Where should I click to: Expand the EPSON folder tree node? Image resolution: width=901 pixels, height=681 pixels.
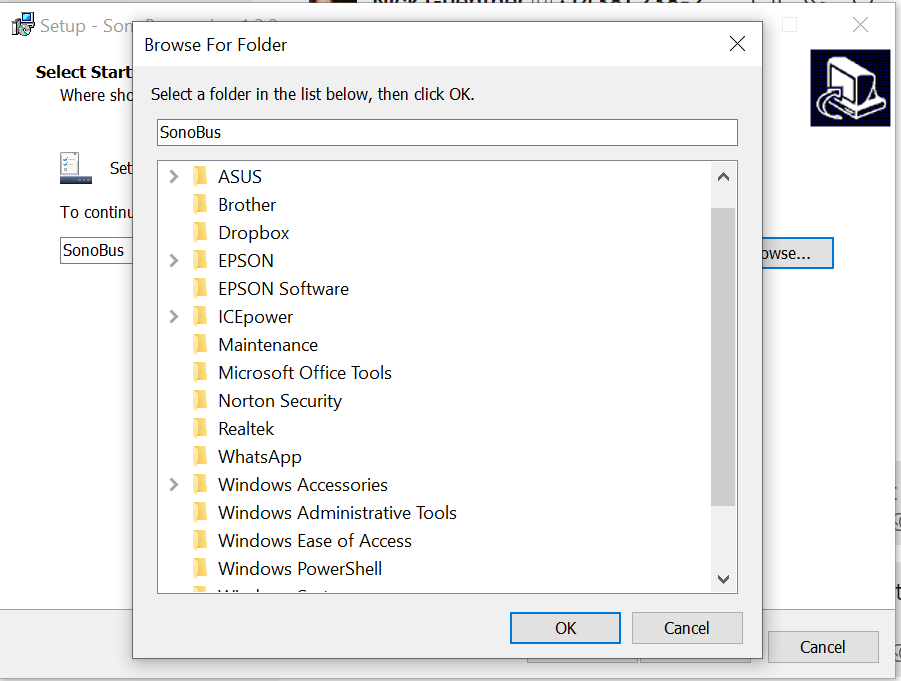[174, 260]
